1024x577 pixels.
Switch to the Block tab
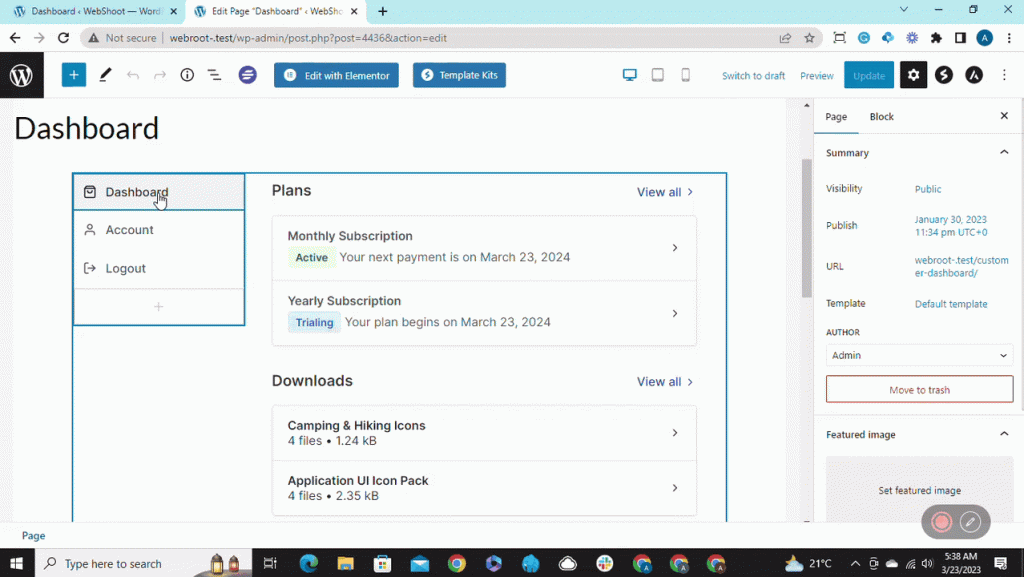click(x=881, y=116)
